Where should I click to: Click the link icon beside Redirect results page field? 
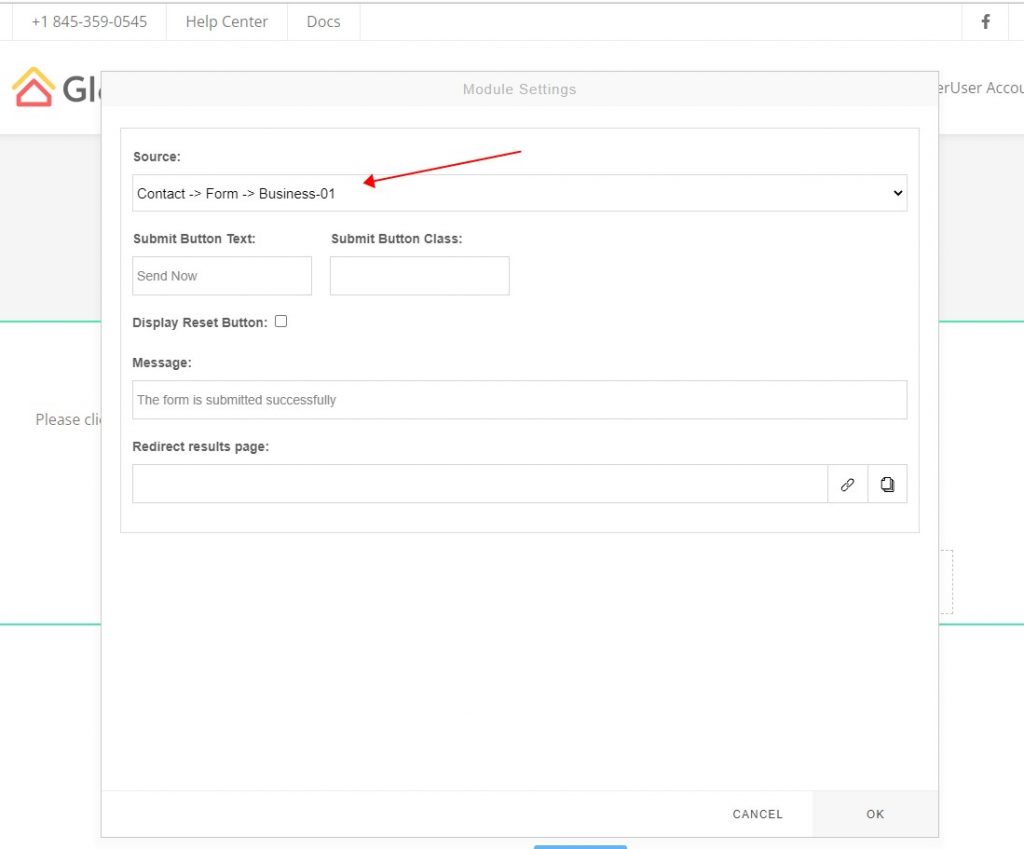[x=847, y=484]
